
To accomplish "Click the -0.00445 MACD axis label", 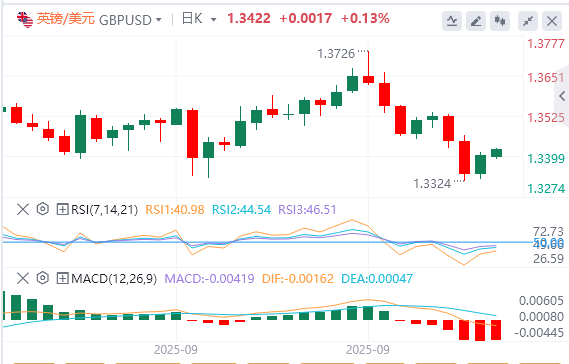I will click(539, 333).
